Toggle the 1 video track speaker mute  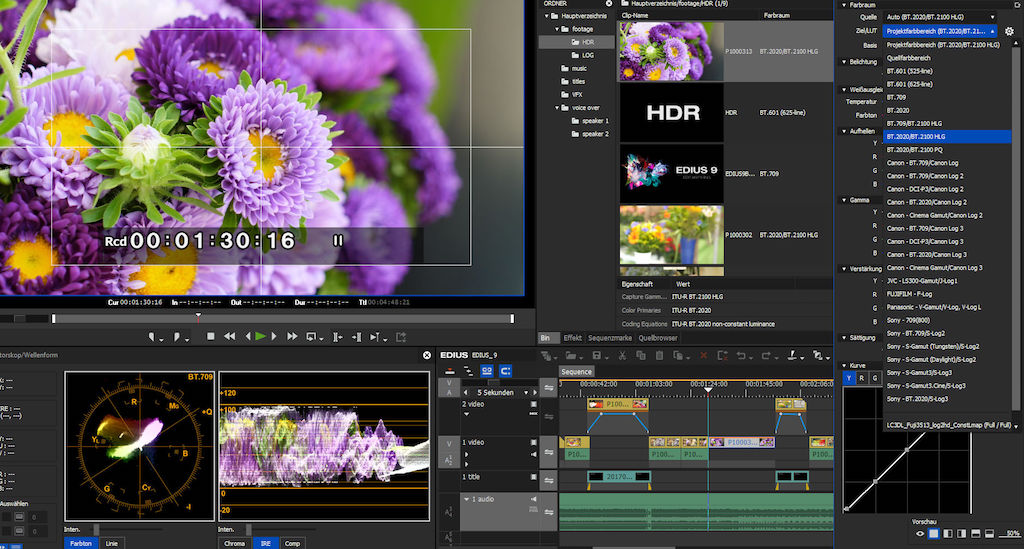tap(534, 454)
